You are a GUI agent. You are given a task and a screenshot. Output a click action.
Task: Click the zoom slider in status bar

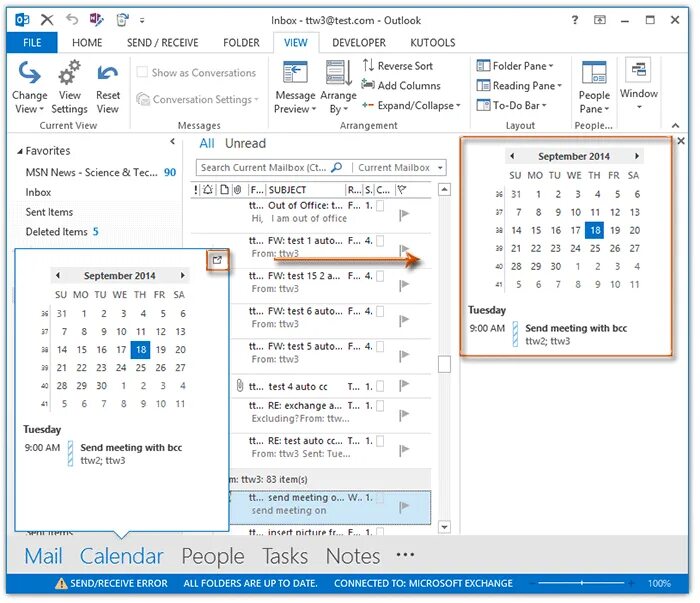(x=581, y=583)
